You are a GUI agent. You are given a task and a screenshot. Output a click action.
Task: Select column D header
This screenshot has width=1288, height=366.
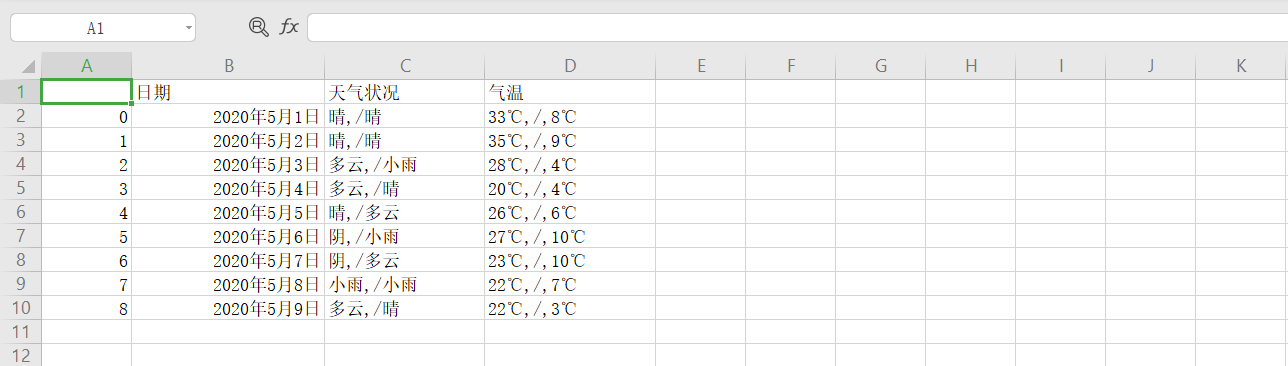[x=570, y=66]
